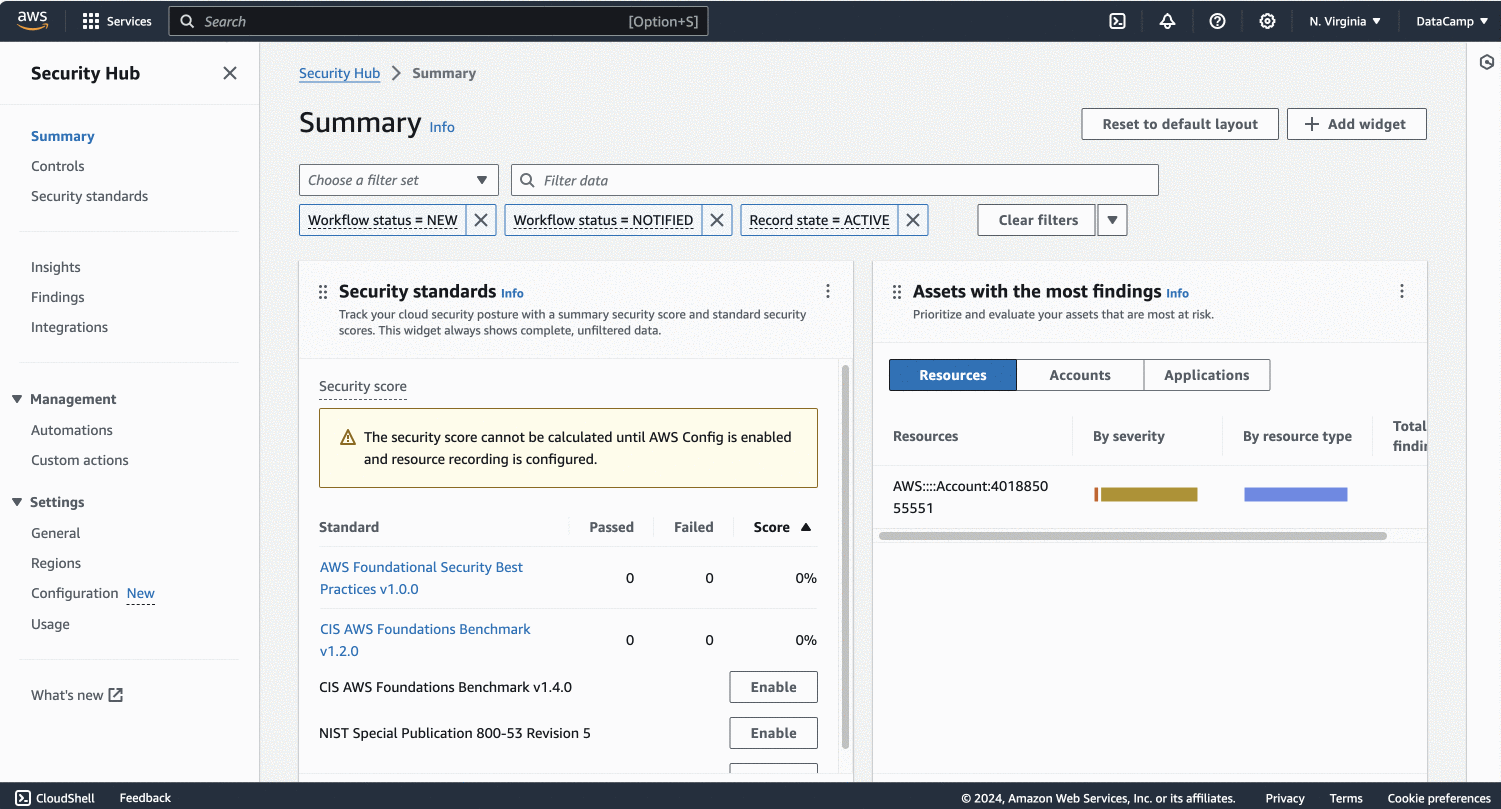Open Insights in side navigation
This screenshot has width=1501, height=809.
pos(56,267)
